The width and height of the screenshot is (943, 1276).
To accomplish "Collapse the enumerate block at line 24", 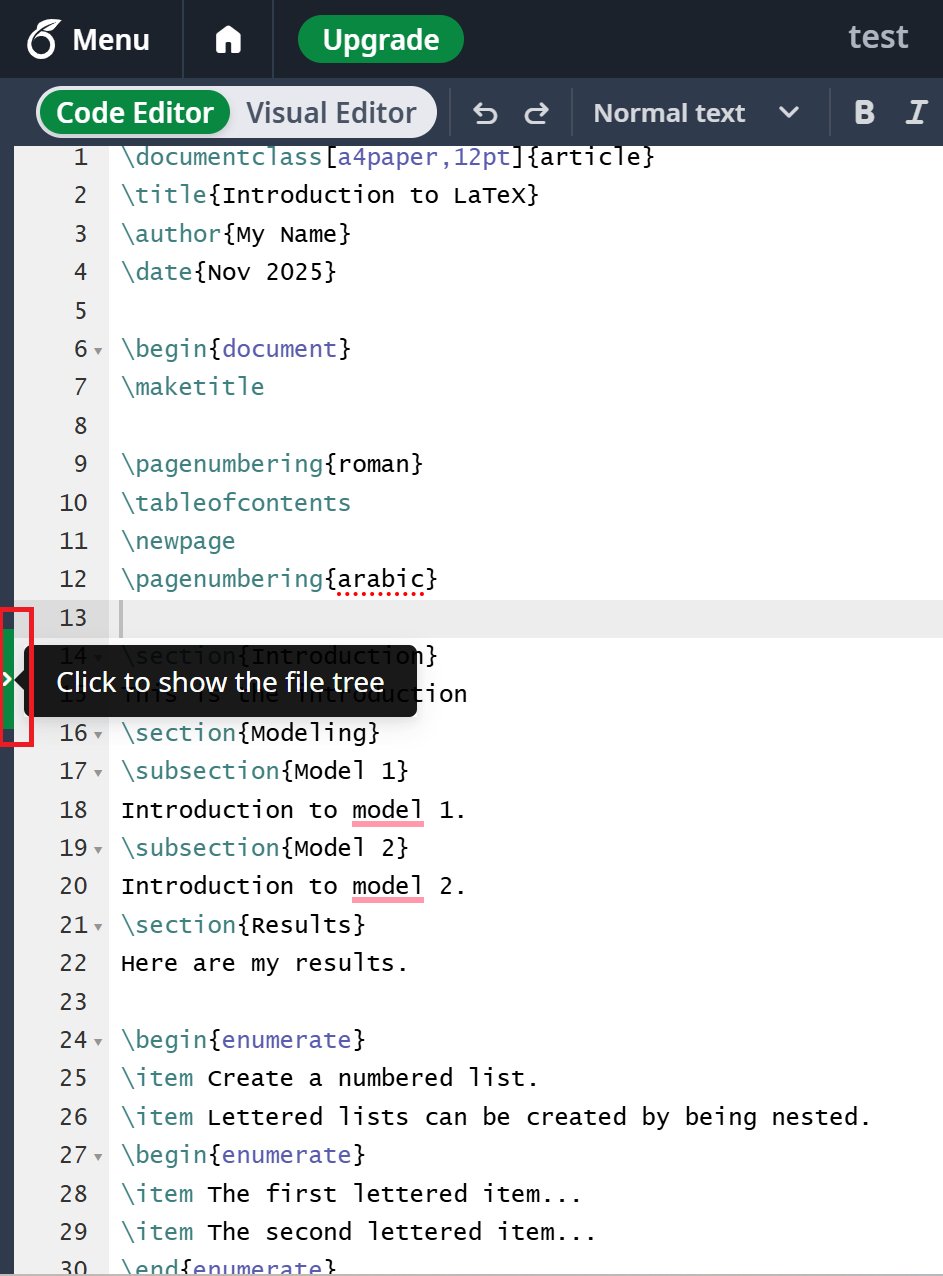I will (x=98, y=1042).
